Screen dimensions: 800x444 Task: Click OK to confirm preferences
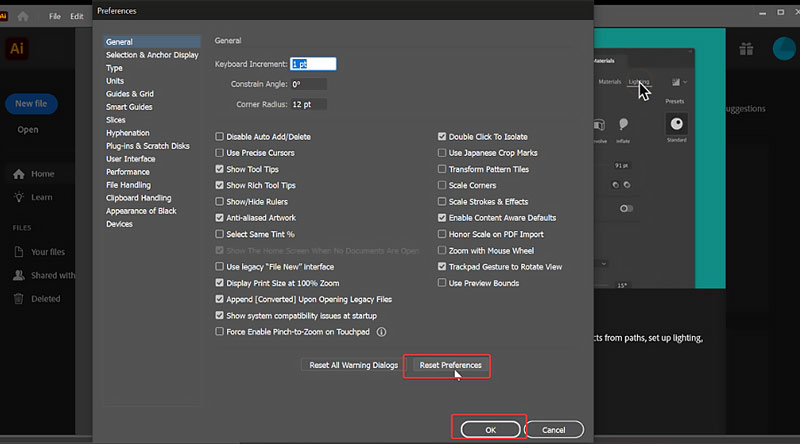click(490, 429)
